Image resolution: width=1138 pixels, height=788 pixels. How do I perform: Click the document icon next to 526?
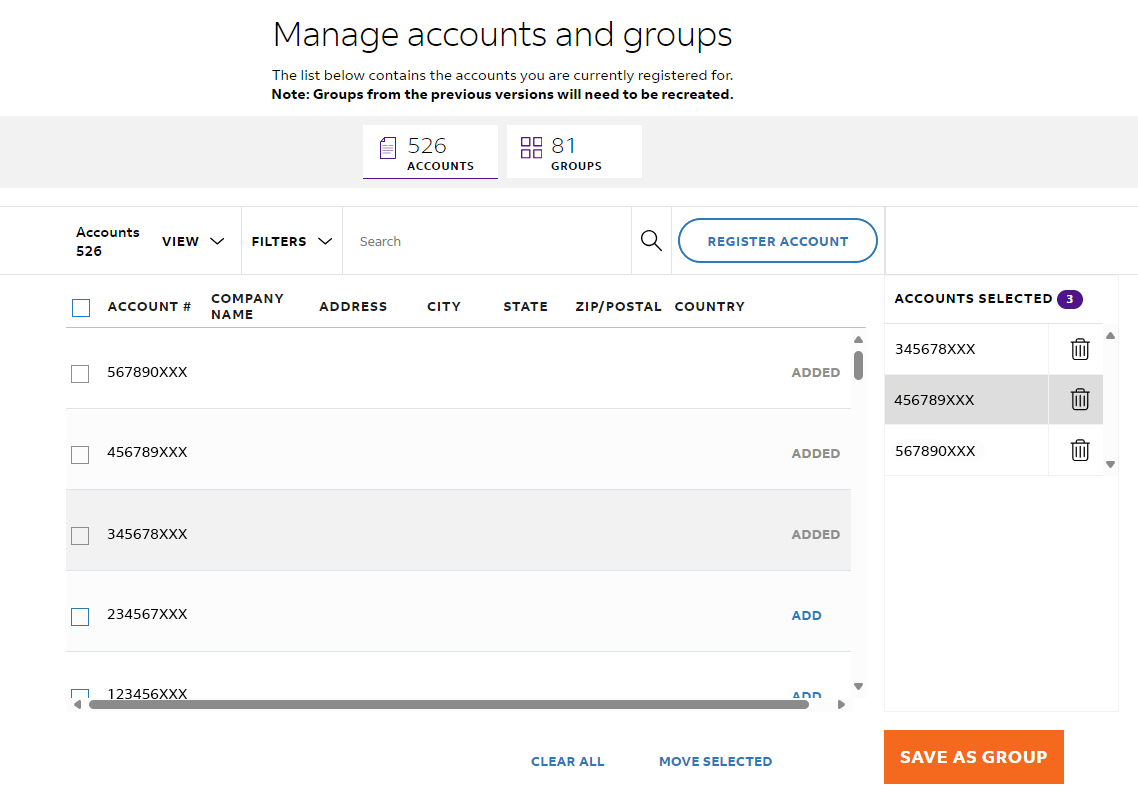coord(388,148)
